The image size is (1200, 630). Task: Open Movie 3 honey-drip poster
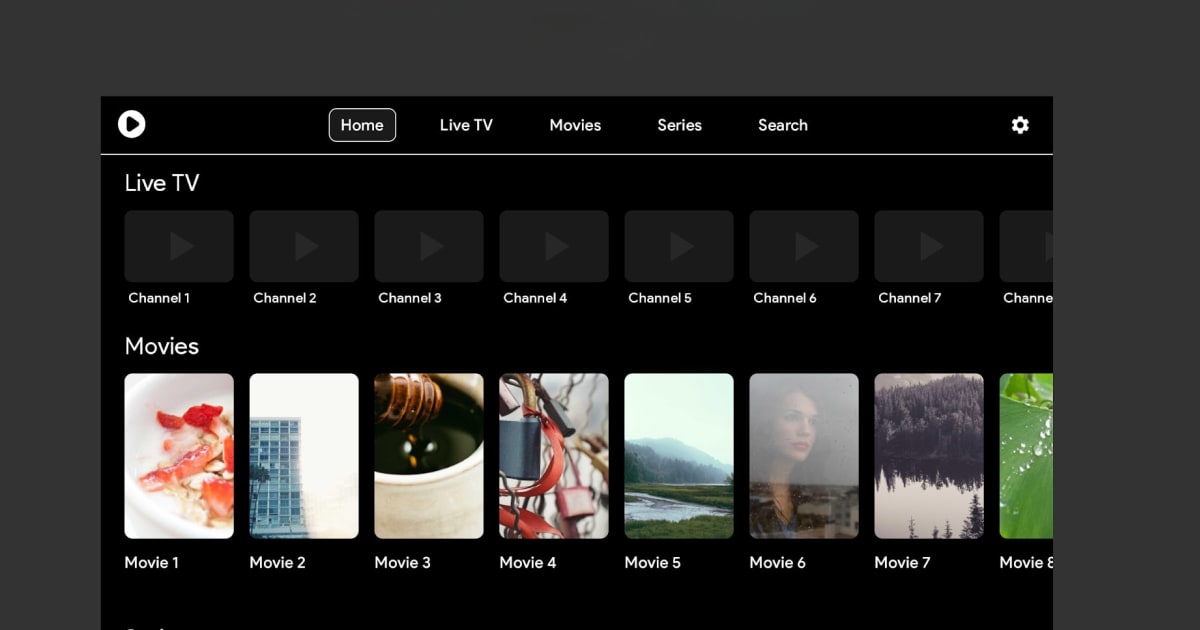pyautogui.click(x=429, y=456)
